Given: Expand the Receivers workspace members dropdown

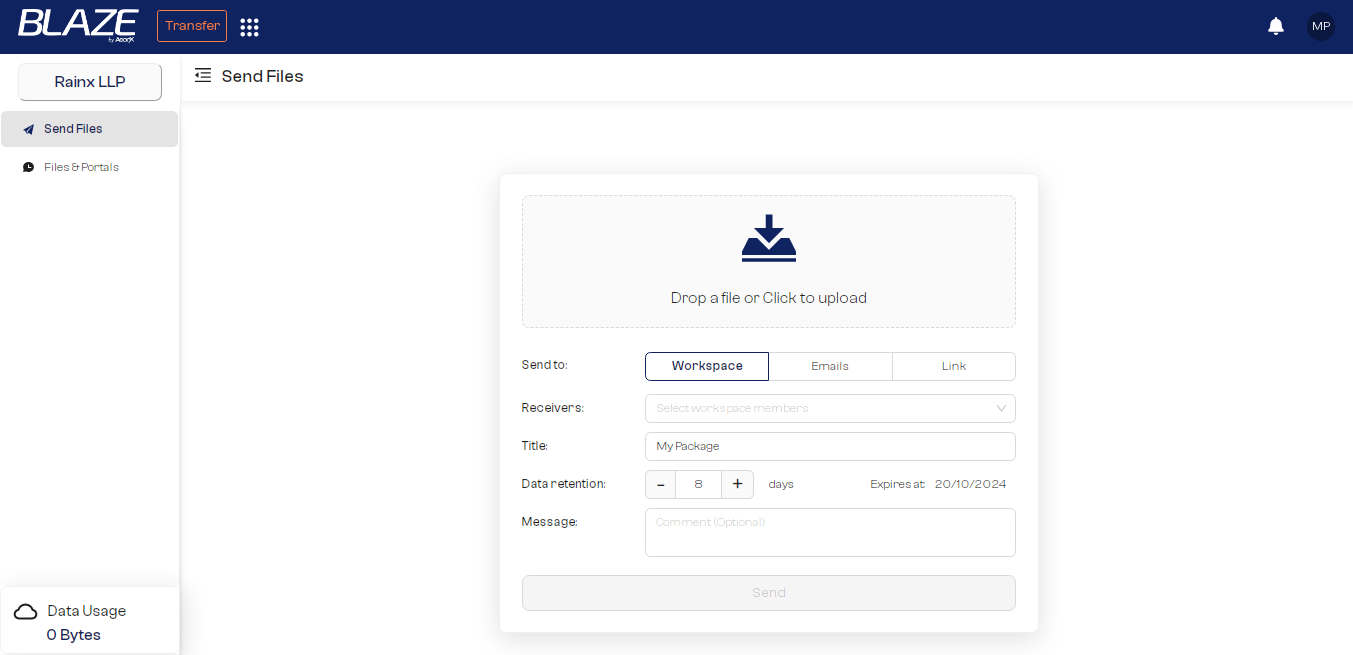Looking at the screenshot, I should pos(830,408).
